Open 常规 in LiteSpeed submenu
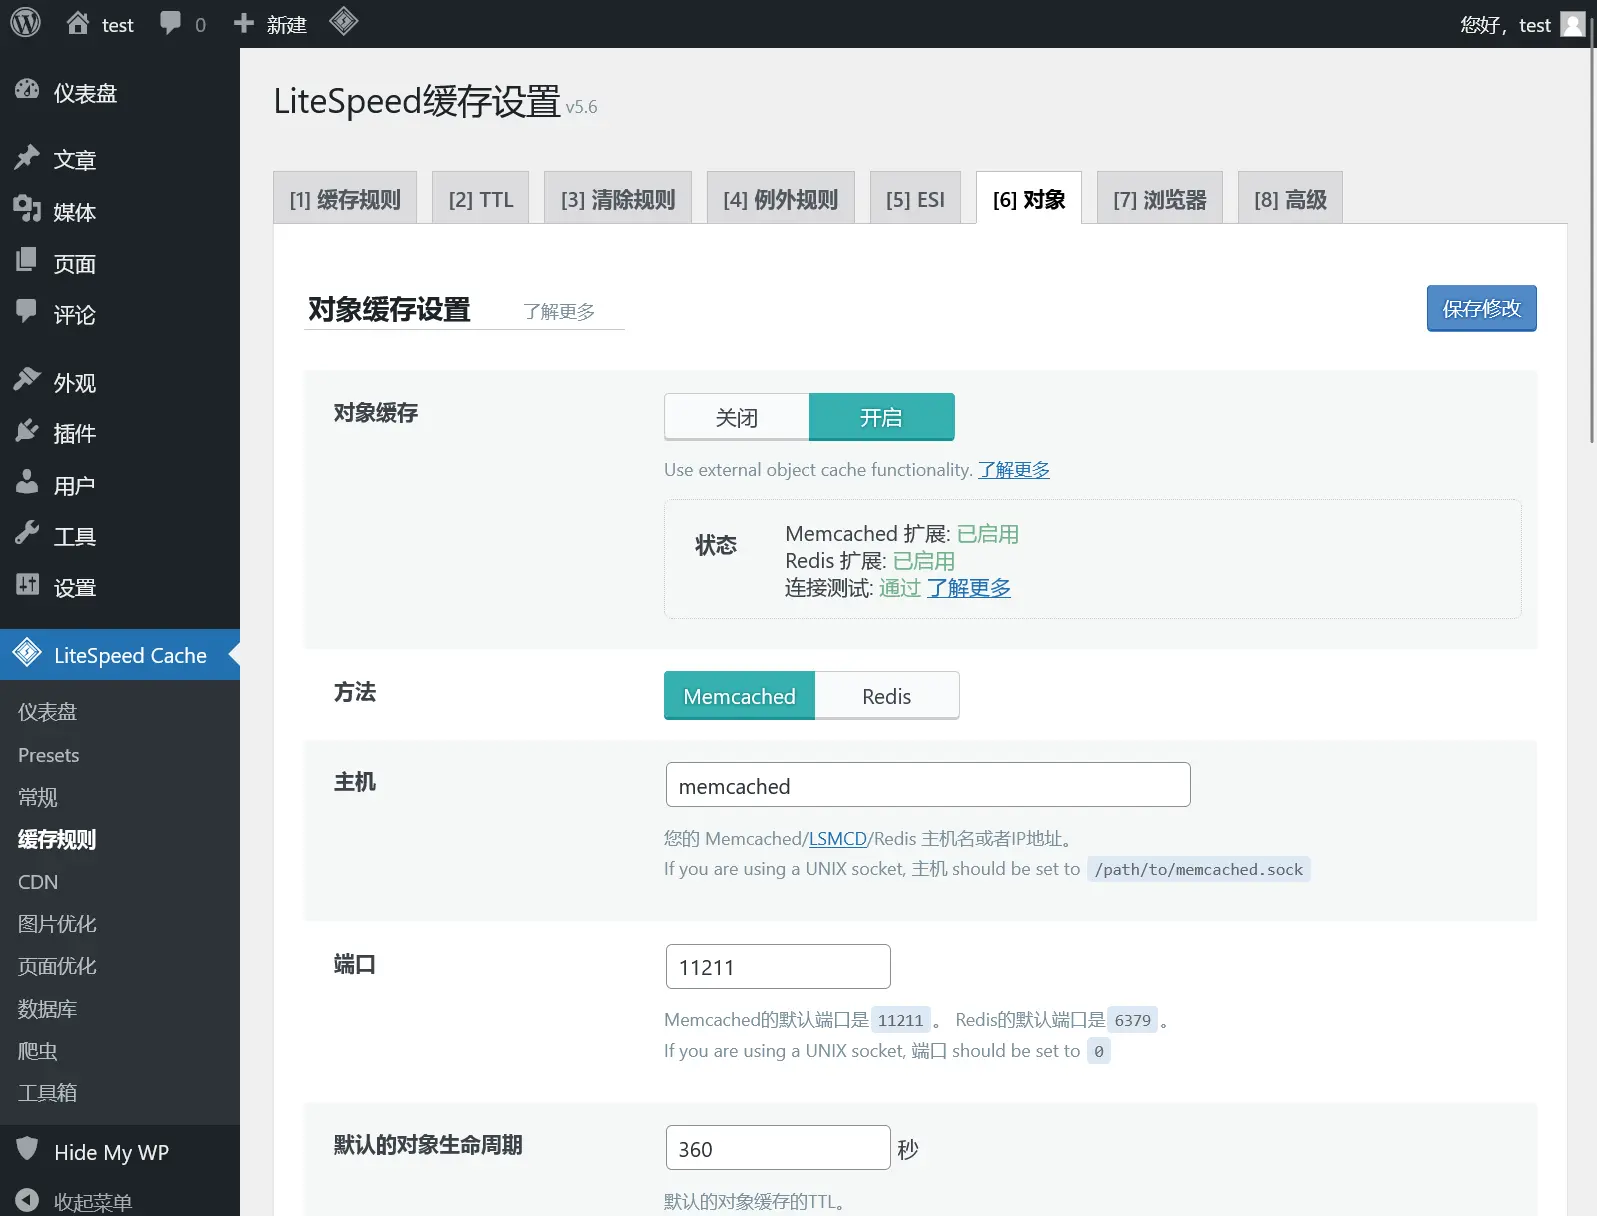Viewport: 1597px width, 1216px height. (38, 797)
